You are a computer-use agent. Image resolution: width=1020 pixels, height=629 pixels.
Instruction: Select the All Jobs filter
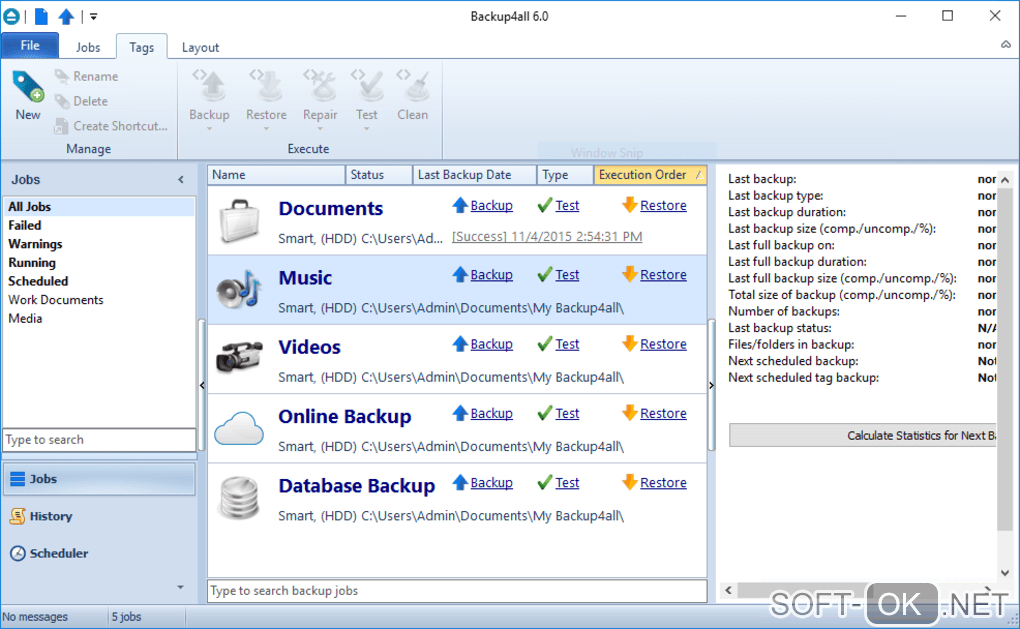pos(99,207)
